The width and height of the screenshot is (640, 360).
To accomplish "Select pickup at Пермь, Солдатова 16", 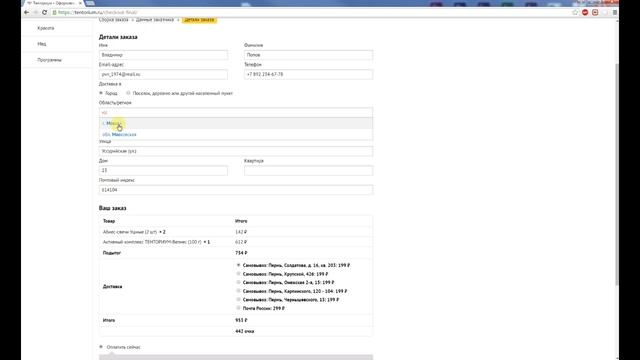I will click(x=238, y=265).
